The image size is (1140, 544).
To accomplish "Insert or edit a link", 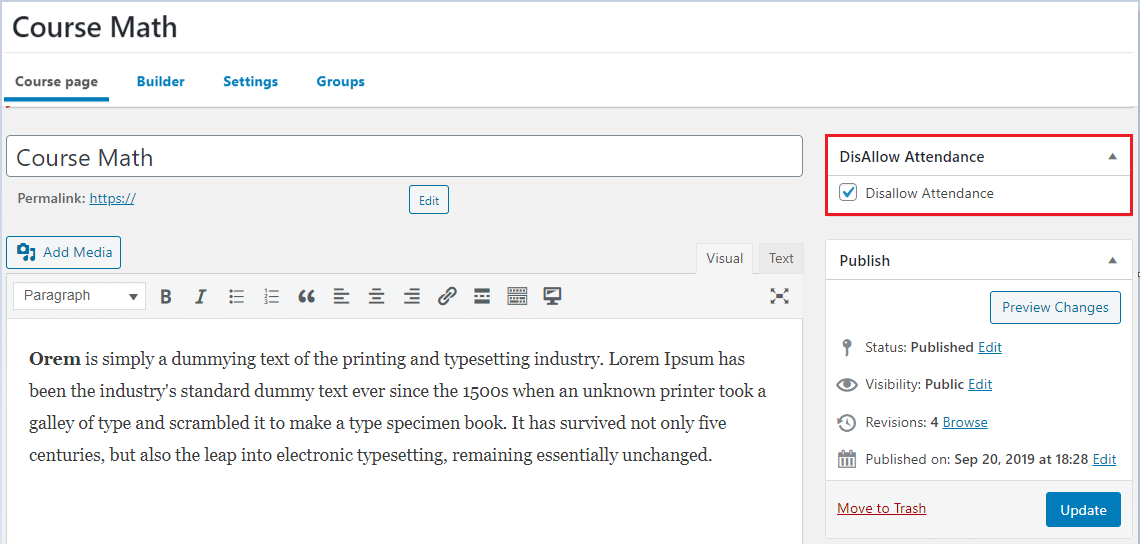I will pos(447,296).
